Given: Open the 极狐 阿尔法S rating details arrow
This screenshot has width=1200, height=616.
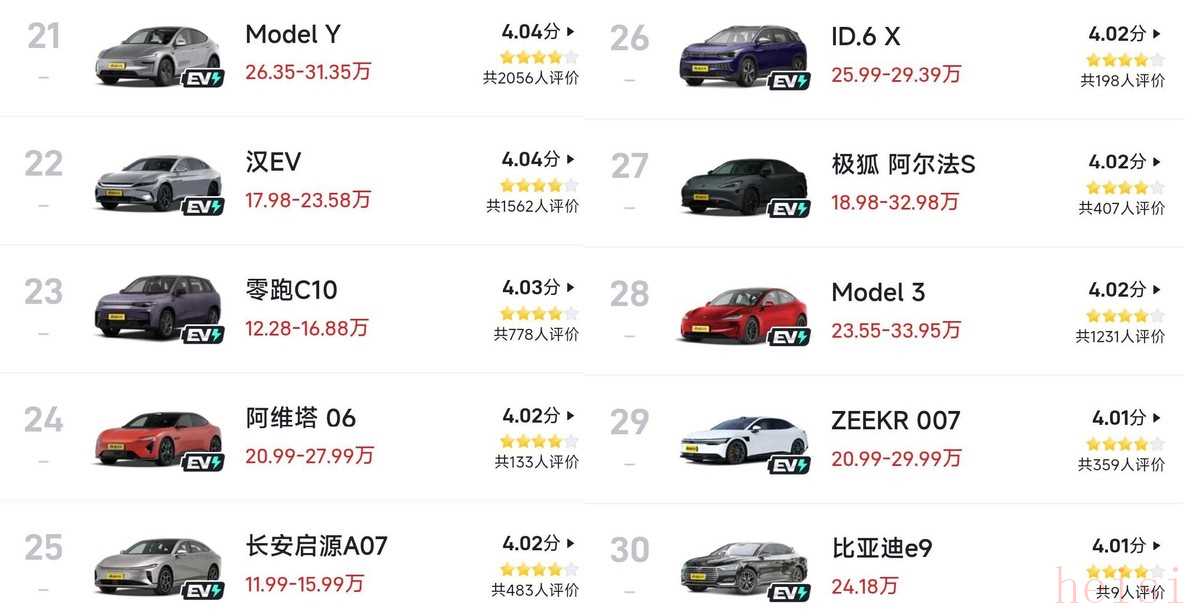Looking at the screenshot, I should point(1157,162).
